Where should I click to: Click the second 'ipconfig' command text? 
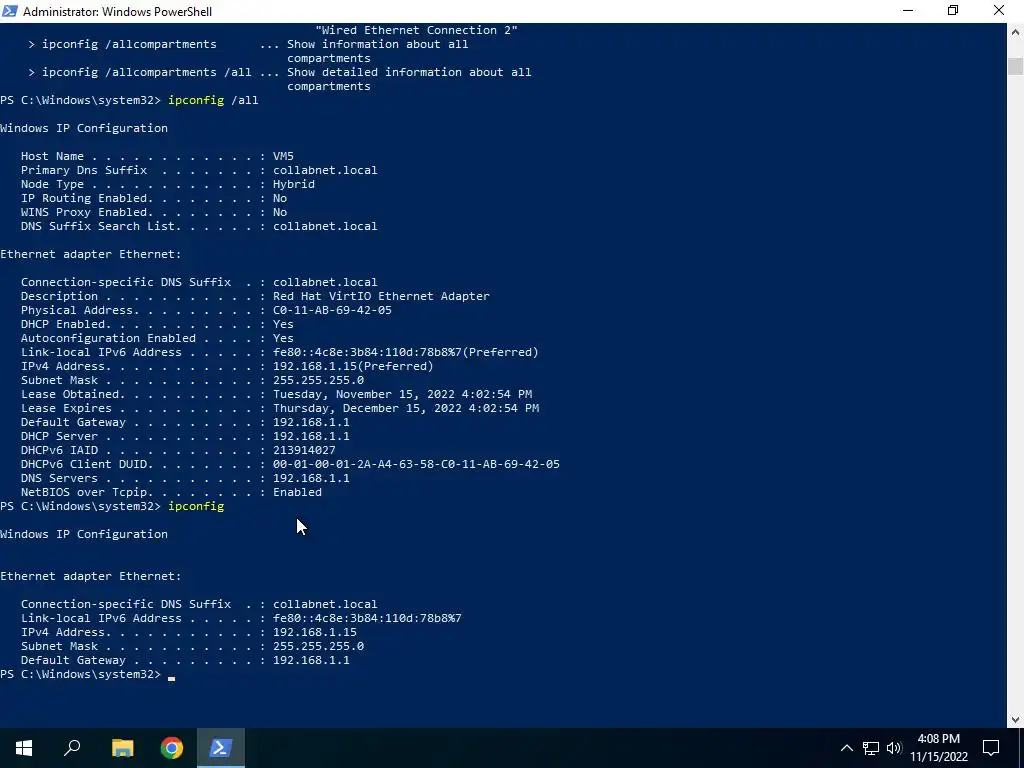tap(196, 506)
